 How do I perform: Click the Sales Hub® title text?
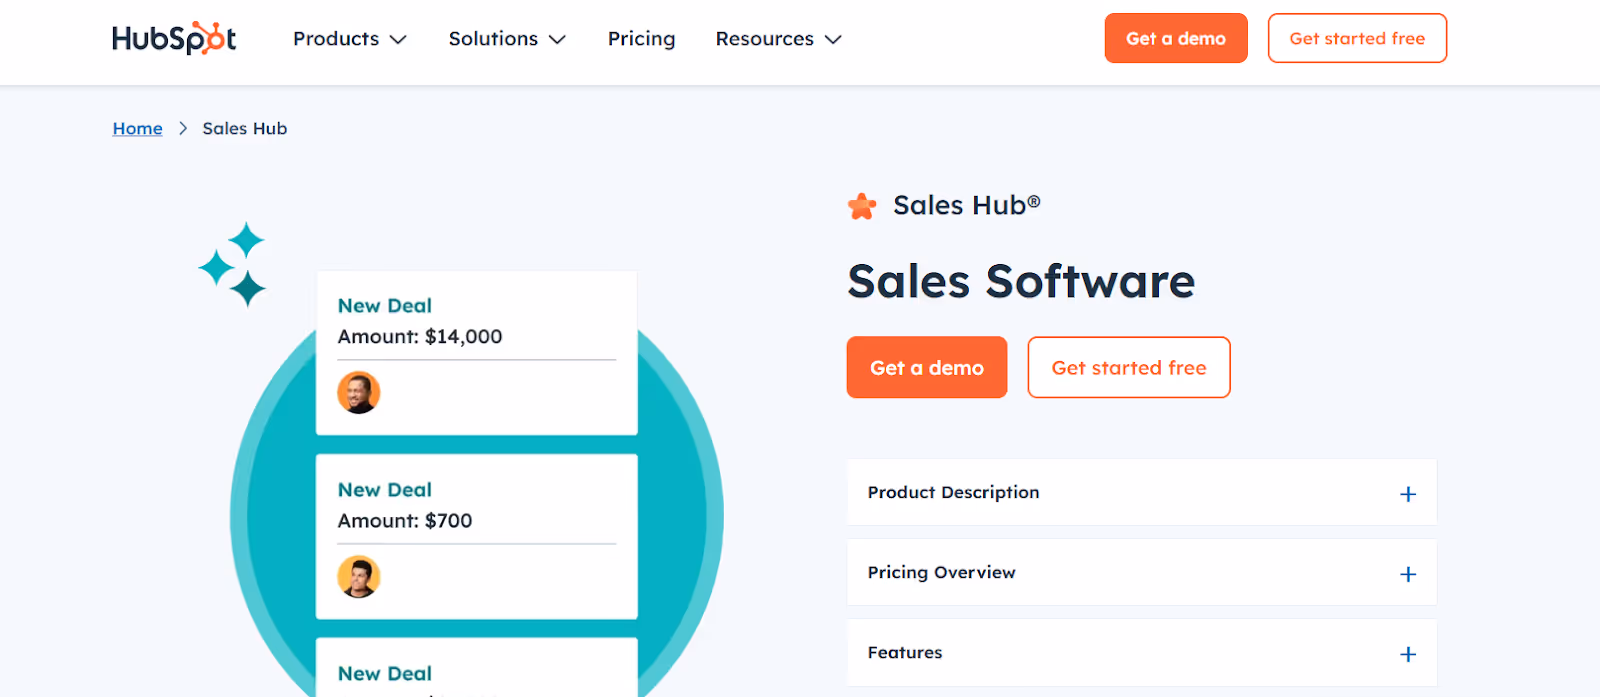pos(967,205)
